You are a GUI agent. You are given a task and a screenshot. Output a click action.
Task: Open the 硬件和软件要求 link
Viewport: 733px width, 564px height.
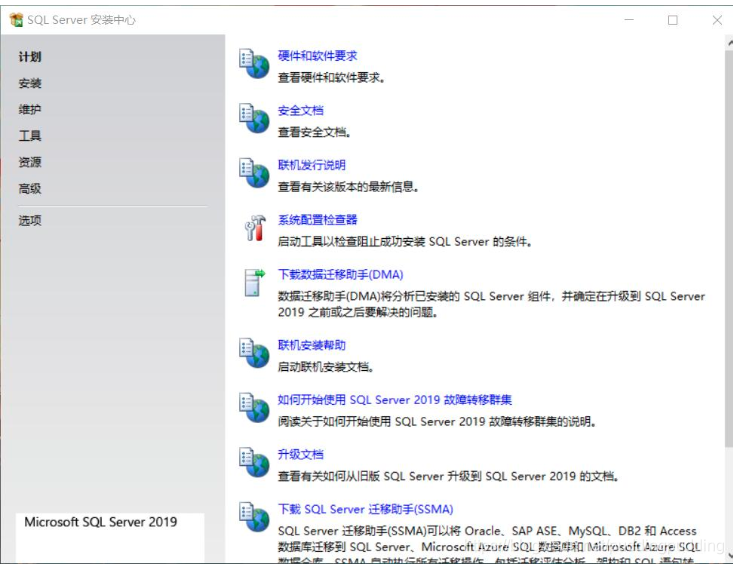[x=317, y=56]
